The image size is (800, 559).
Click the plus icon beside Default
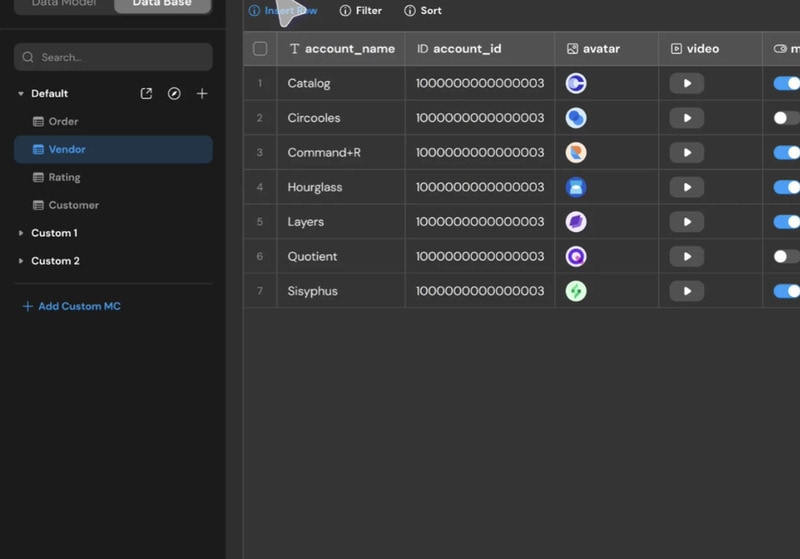point(202,94)
